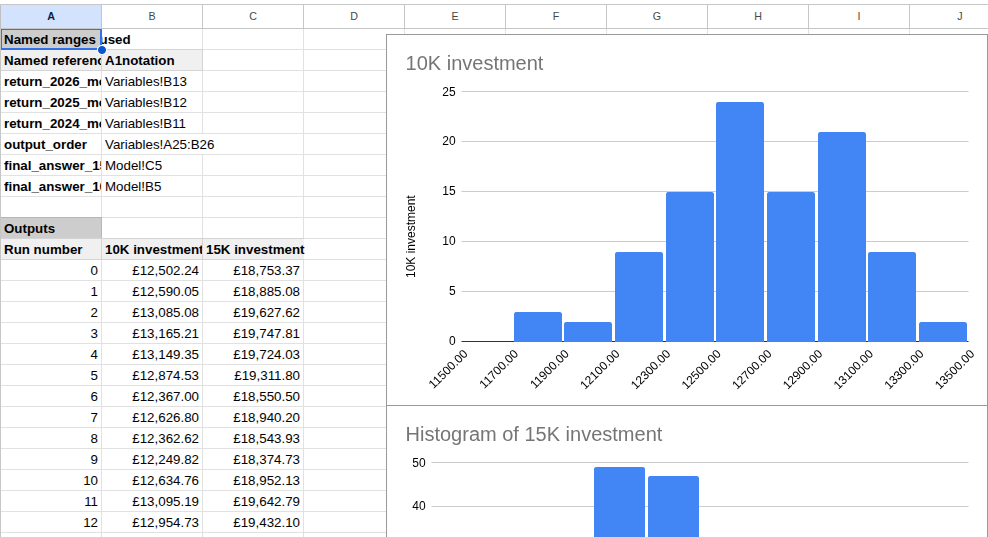Click the rightmost short histogram bar
This screenshot has width=988, height=537.
[x=943, y=332]
